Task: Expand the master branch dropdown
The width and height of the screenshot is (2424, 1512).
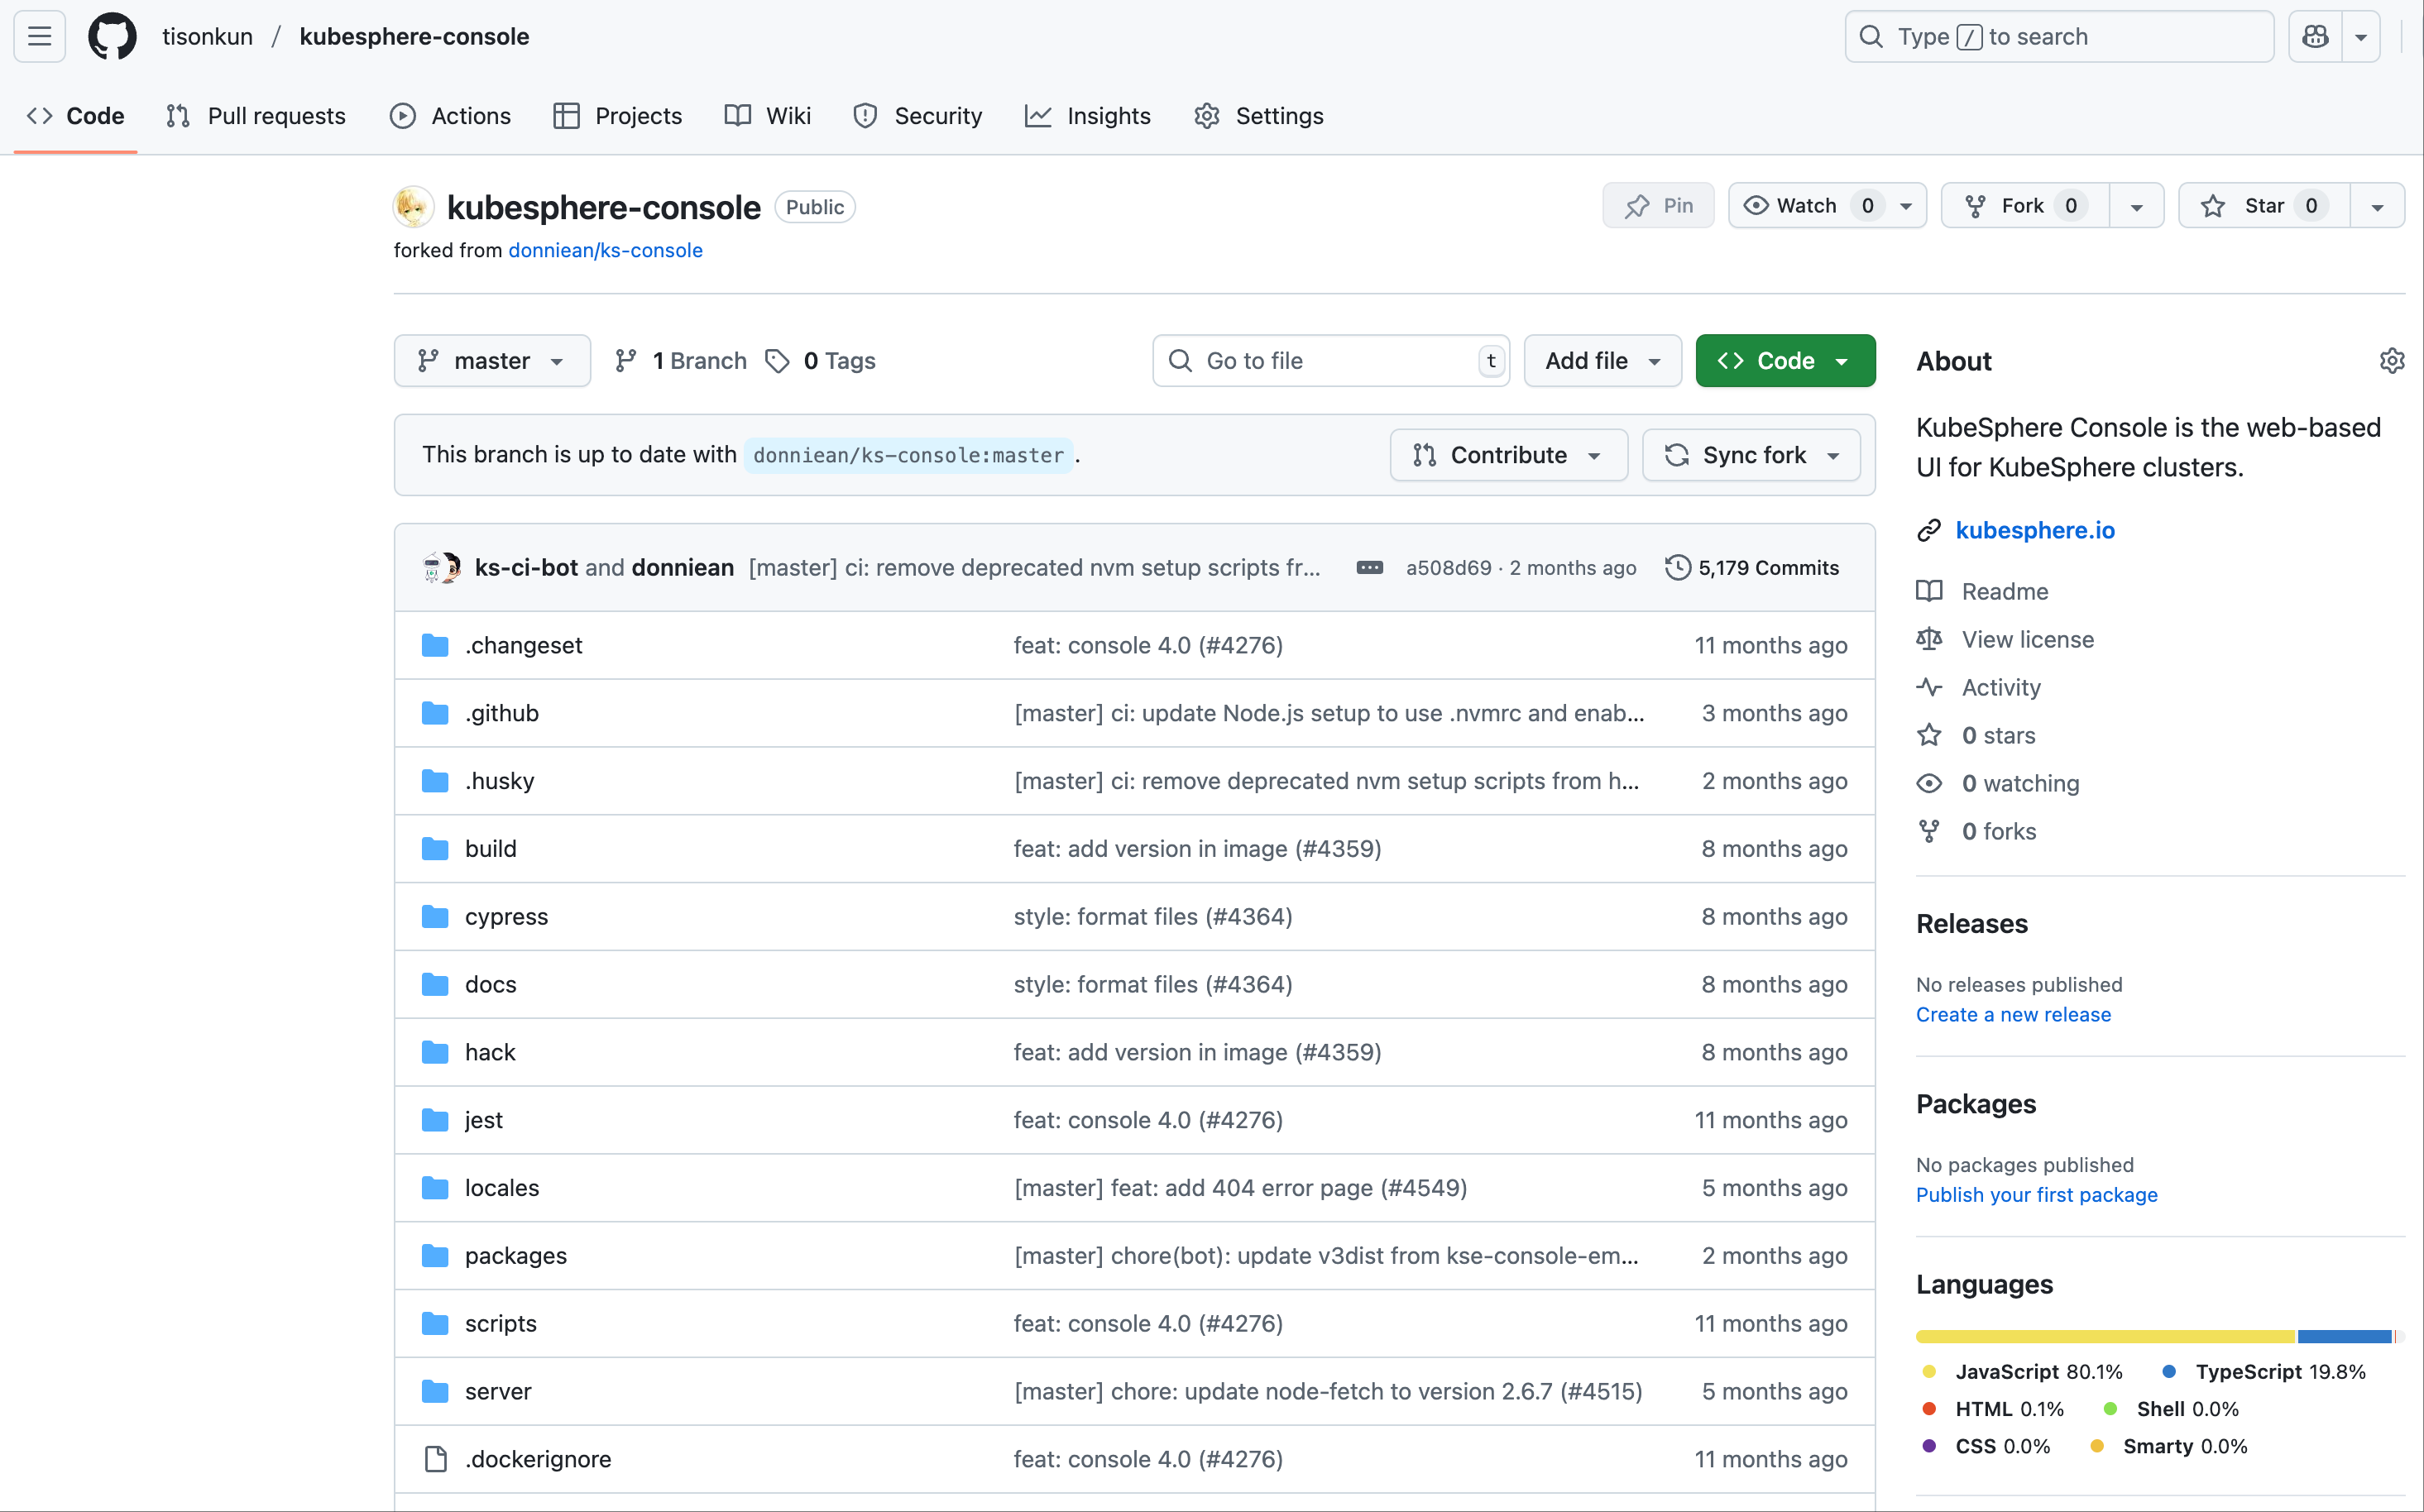Action: coord(492,361)
